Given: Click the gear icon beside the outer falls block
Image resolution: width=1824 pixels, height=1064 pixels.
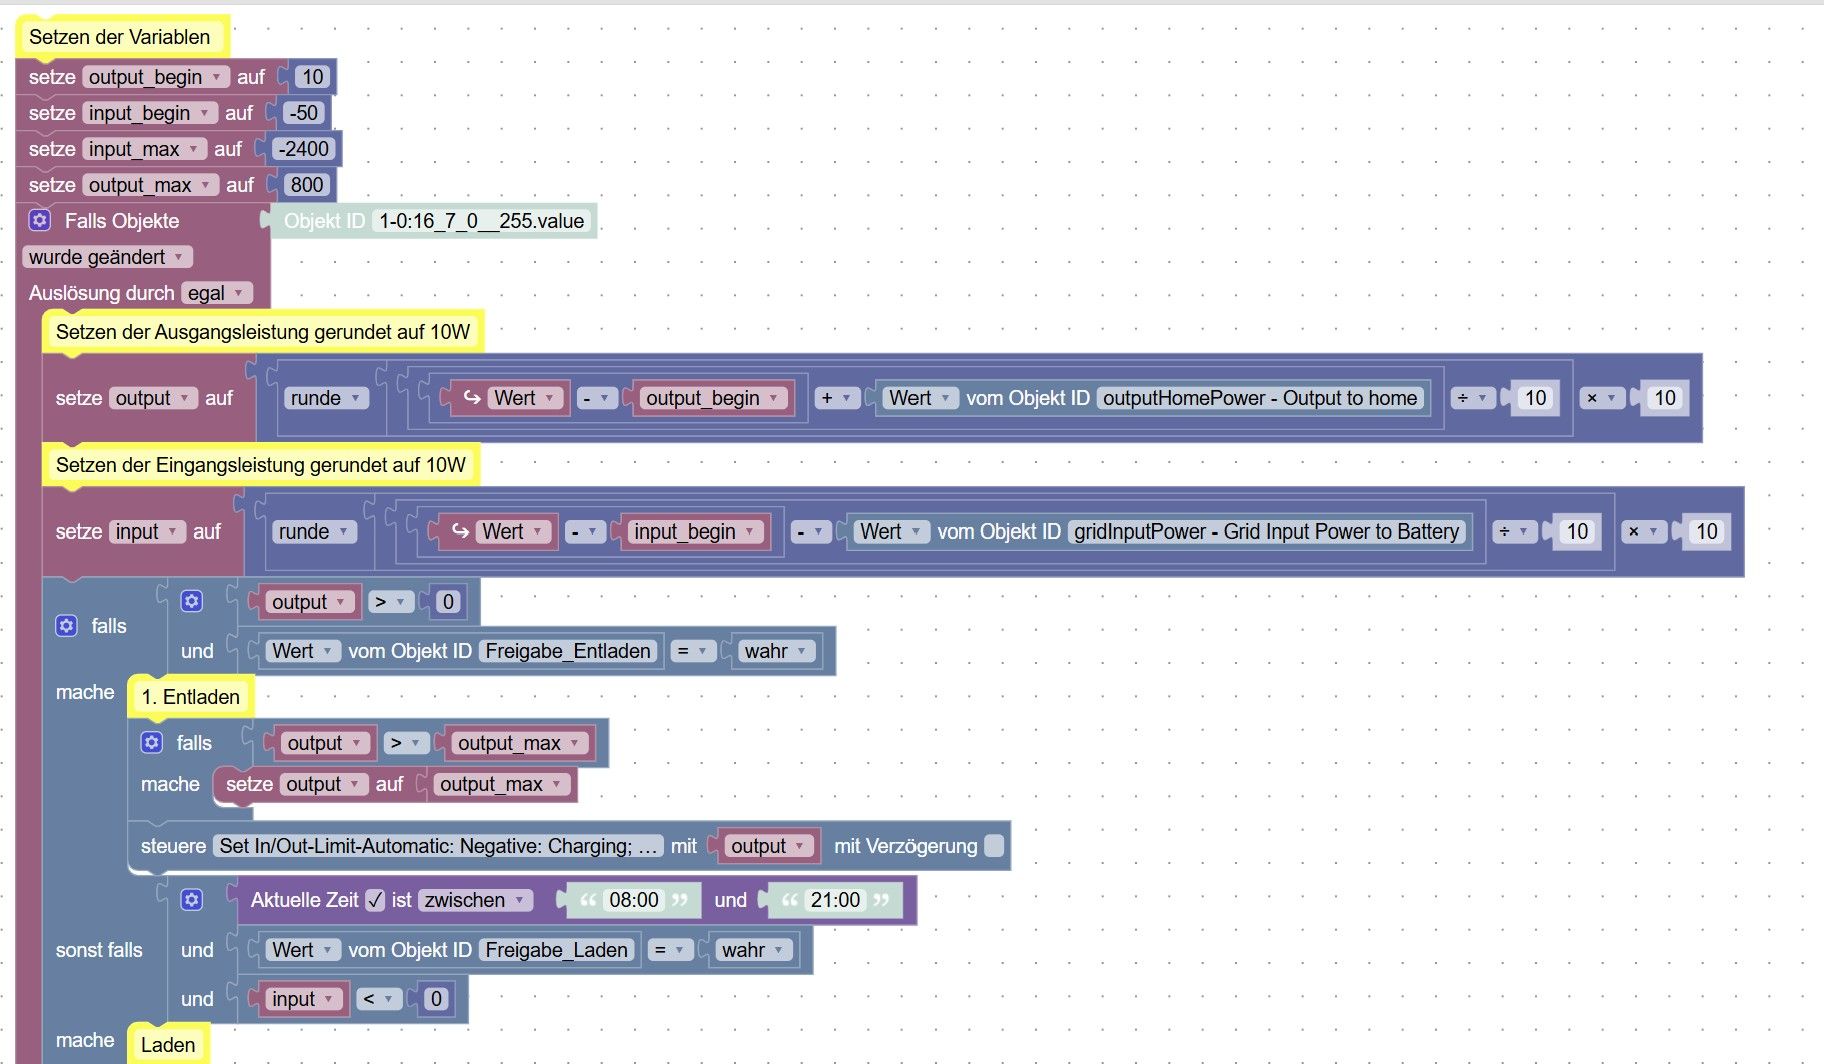Looking at the screenshot, I should point(66,626).
